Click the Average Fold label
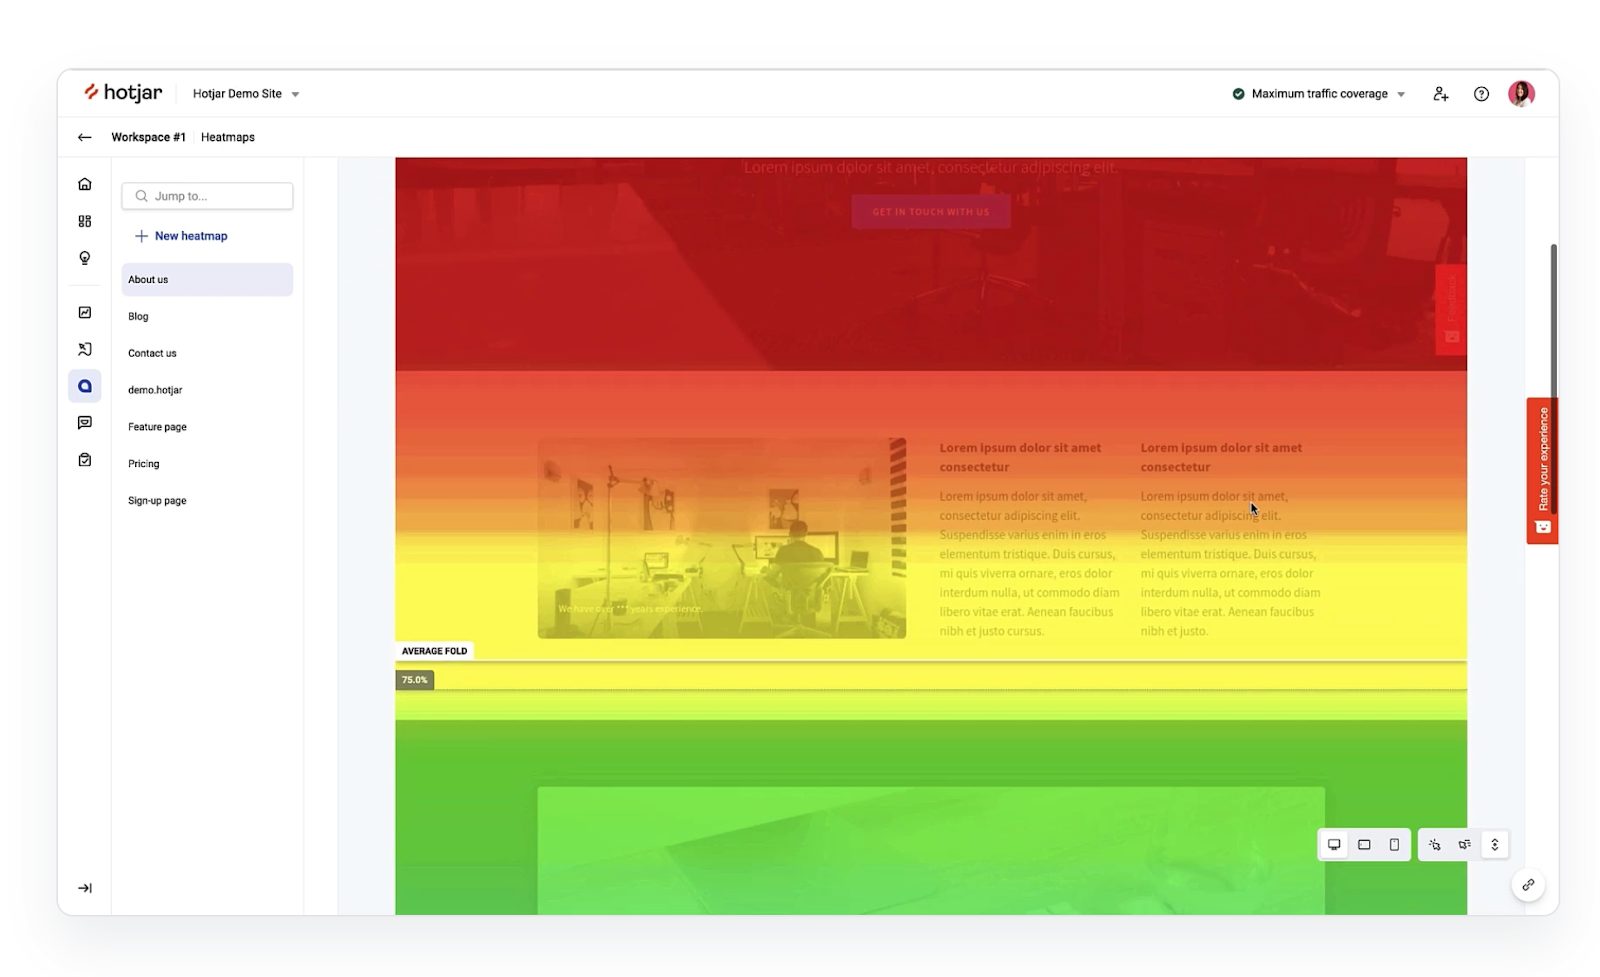This screenshot has height=977, width=1600. point(434,651)
